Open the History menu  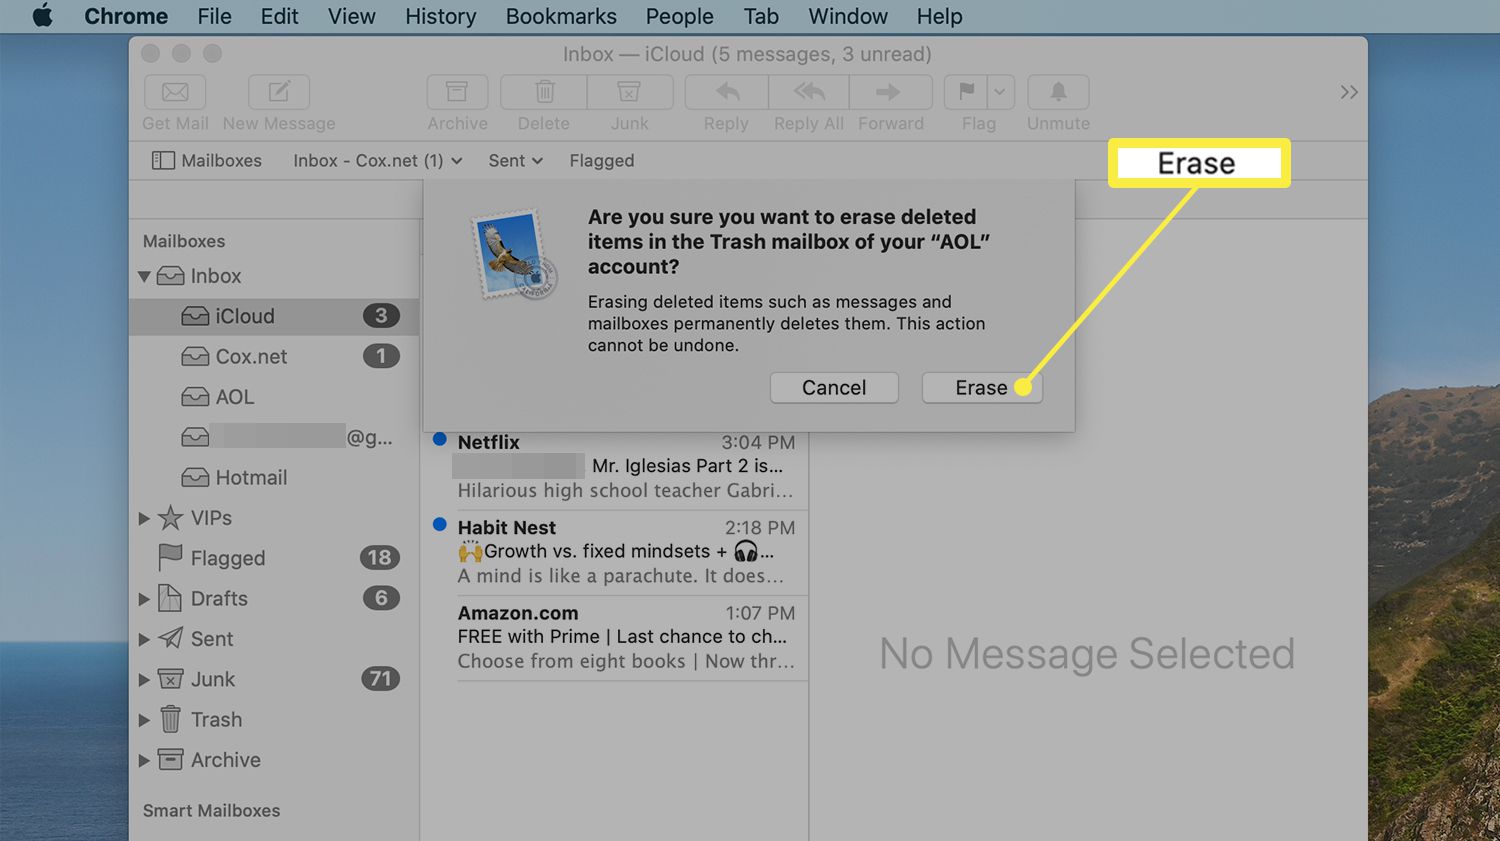(x=441, y=16)
